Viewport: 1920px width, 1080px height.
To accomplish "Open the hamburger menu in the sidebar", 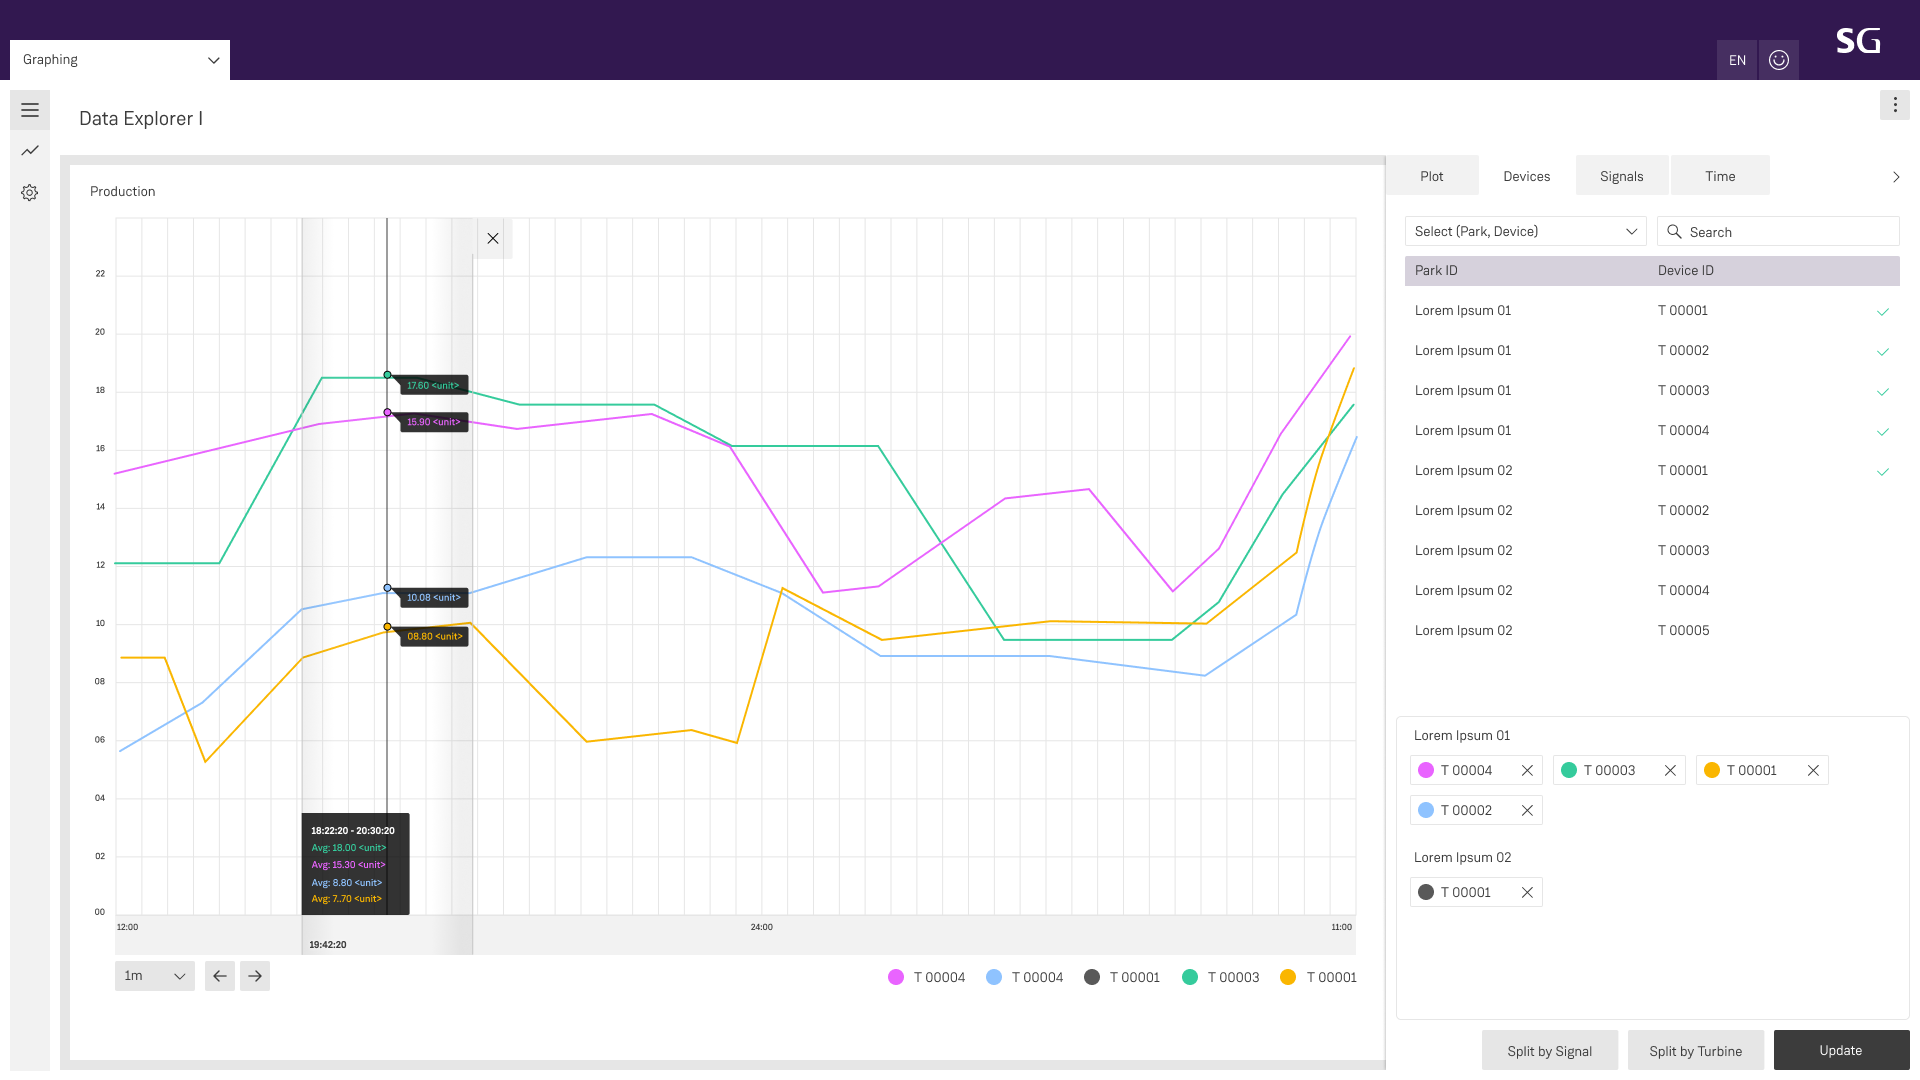I will pos(30,110).
